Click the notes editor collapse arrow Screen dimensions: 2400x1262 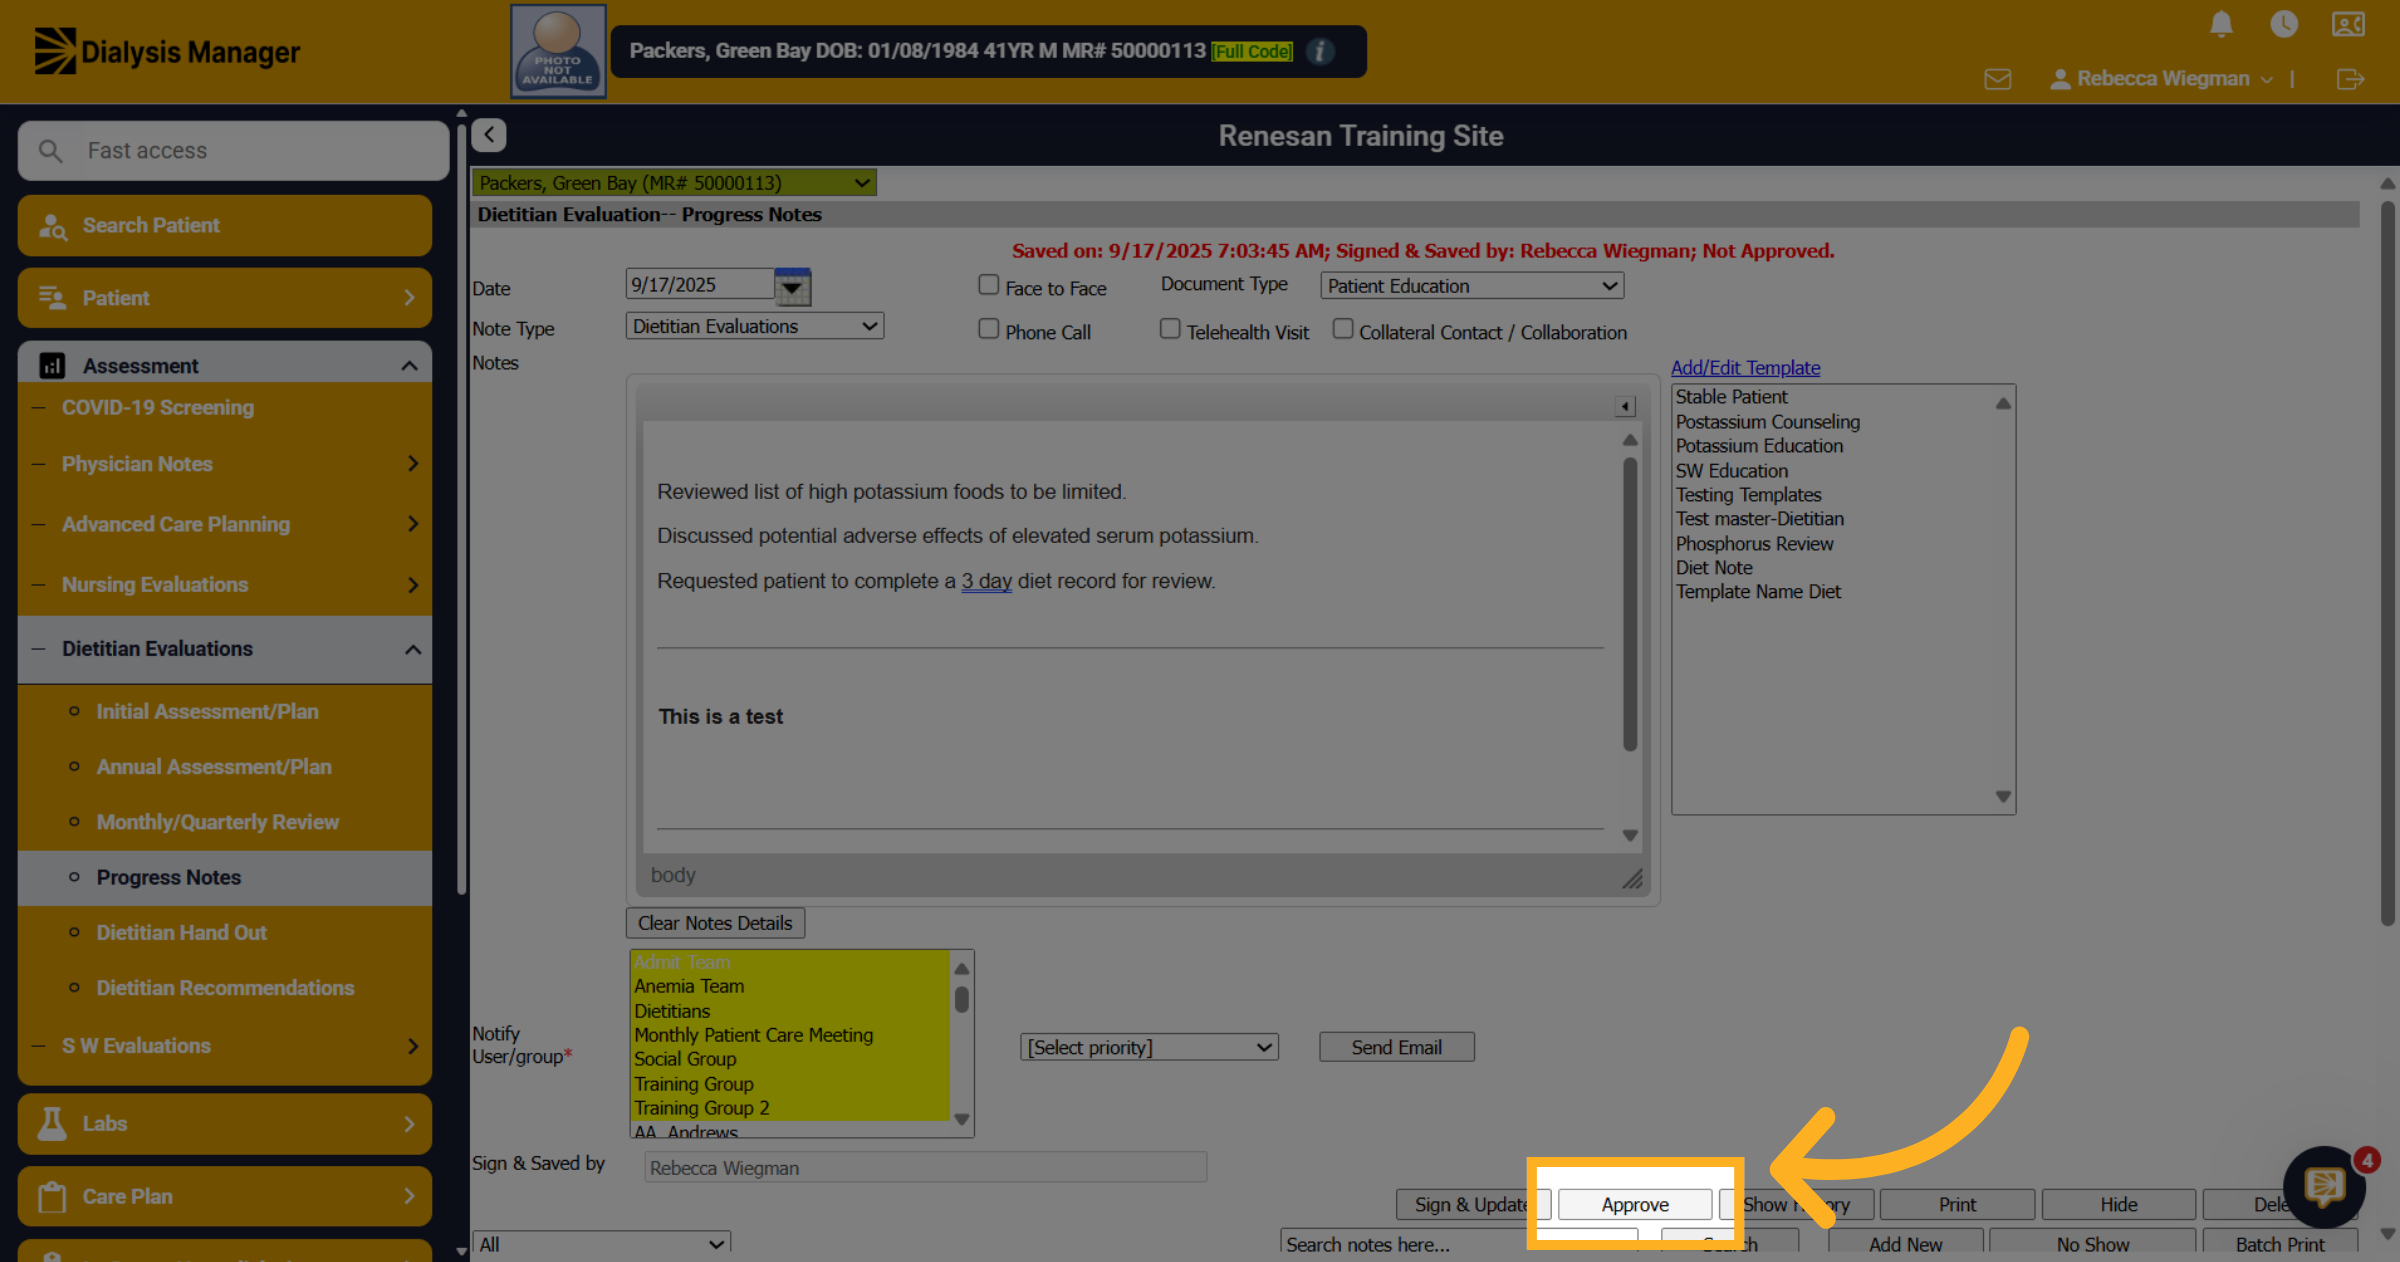click(1625, 406)
